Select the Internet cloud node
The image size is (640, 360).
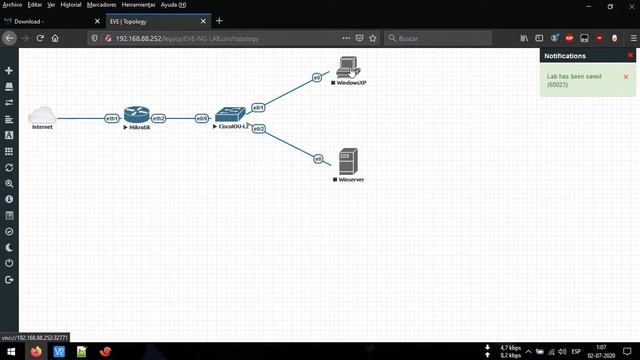tap(42, 115)
